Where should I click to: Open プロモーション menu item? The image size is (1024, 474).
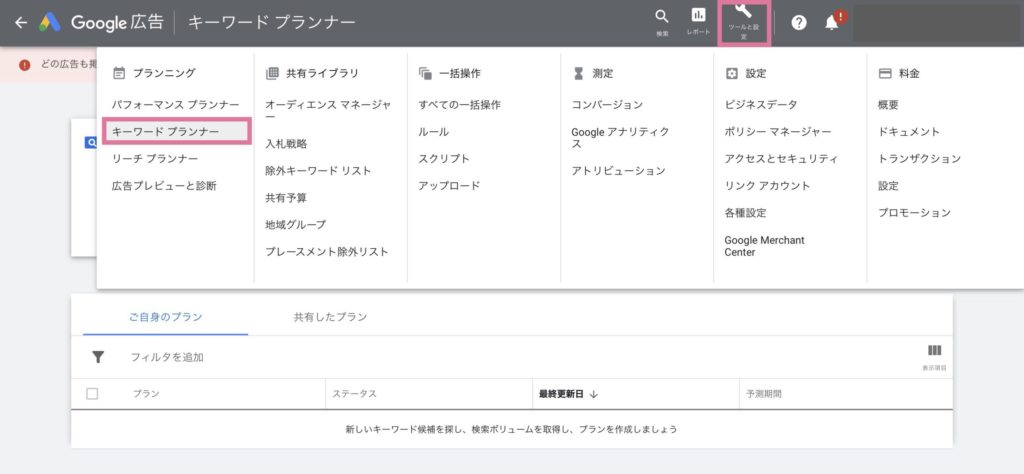pyautogui.click(x=914, y=212)
